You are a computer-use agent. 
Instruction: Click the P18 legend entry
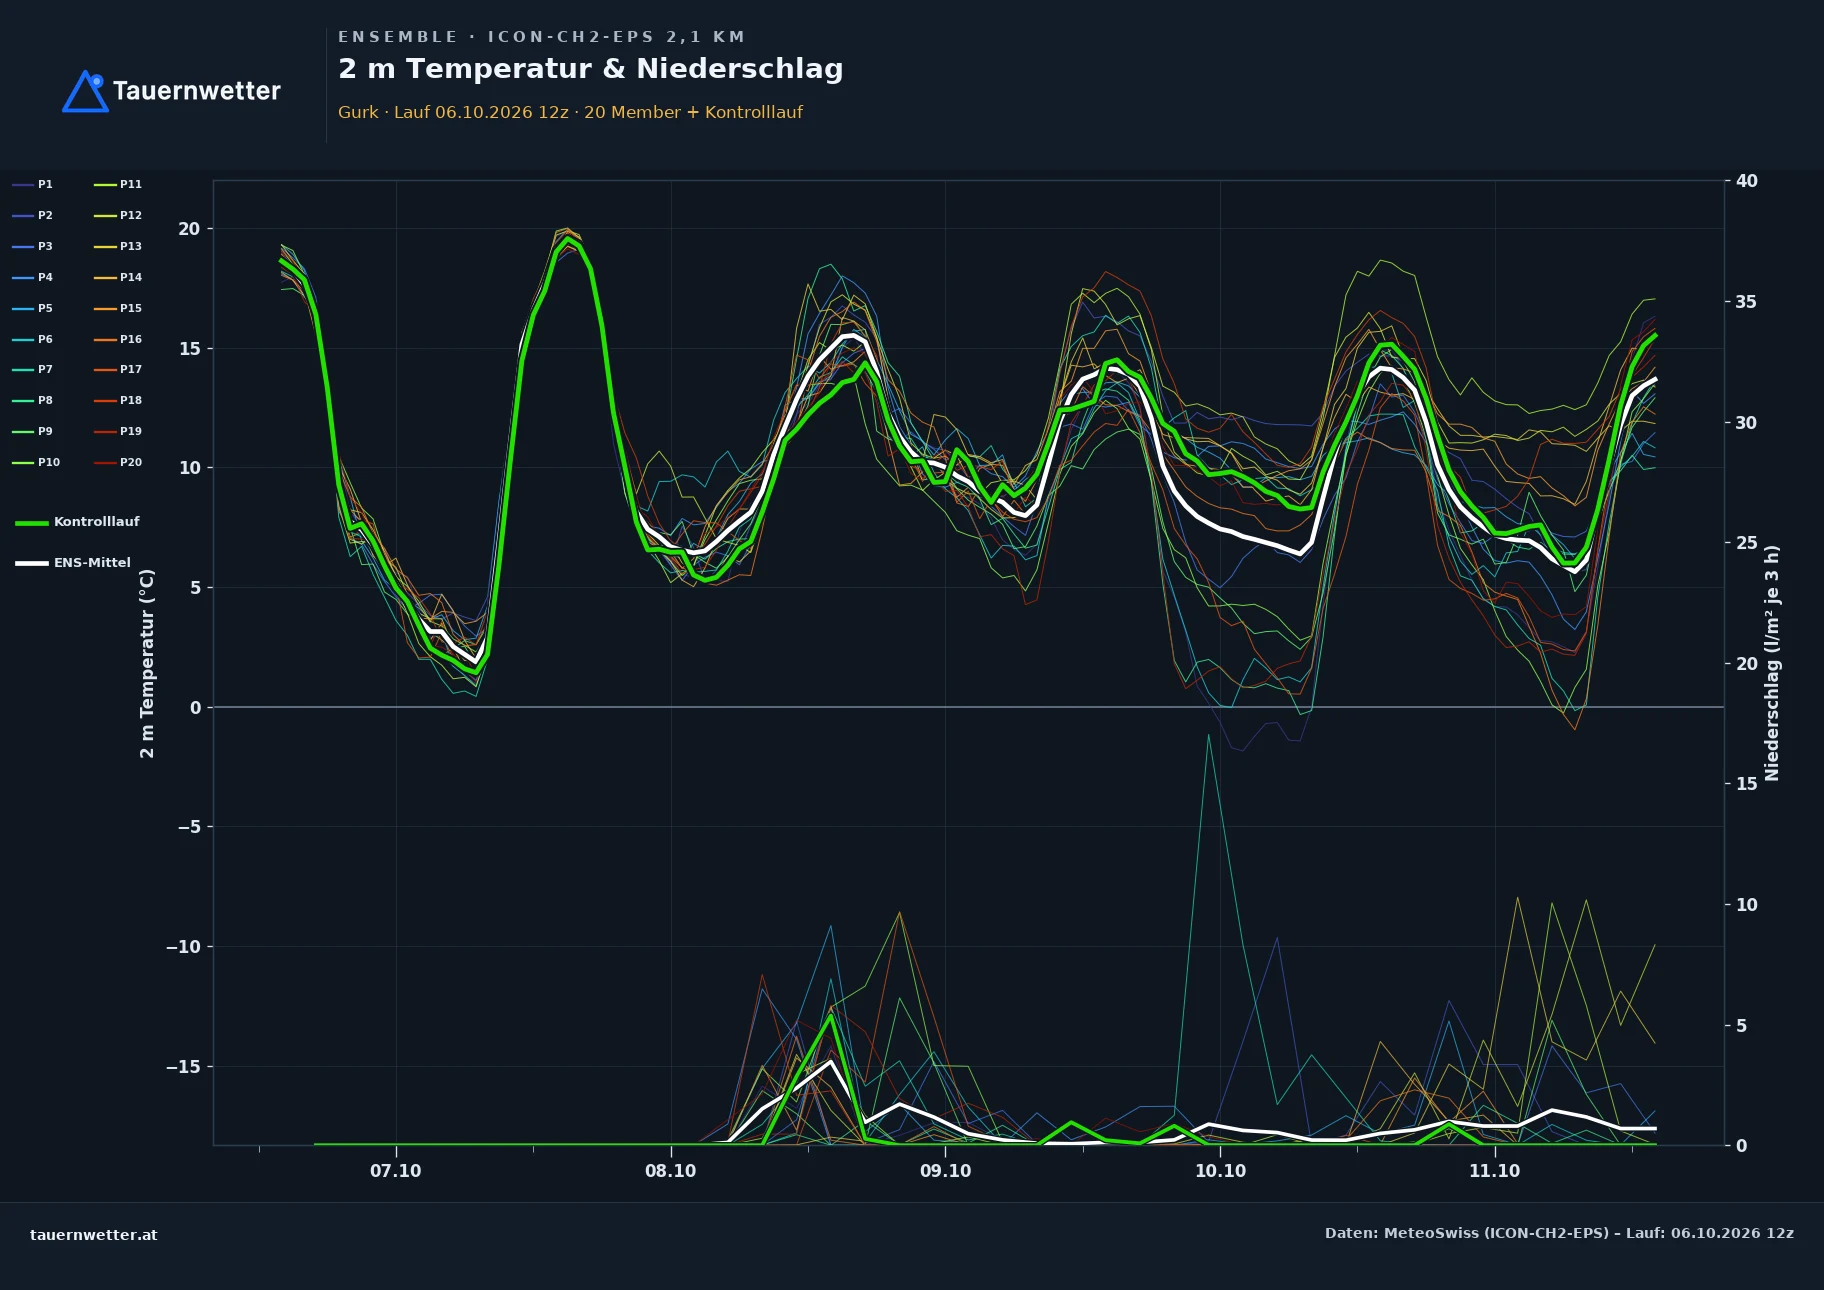(x=118, y=400)
